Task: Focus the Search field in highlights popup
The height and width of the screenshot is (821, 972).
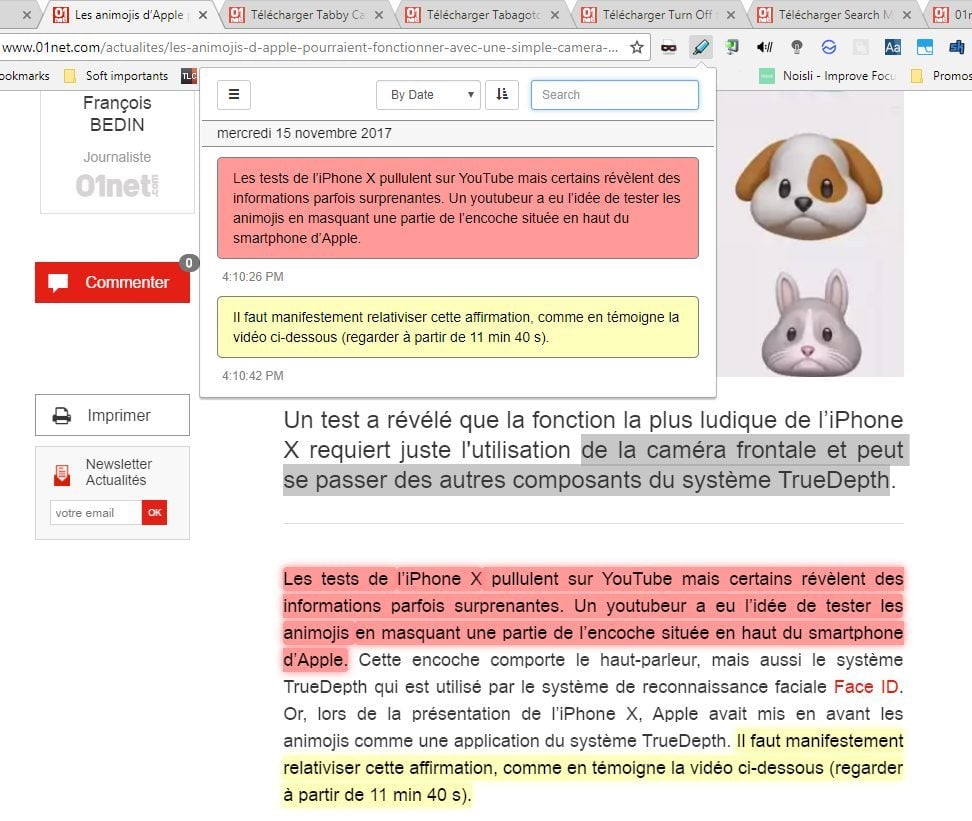Action: pyautogui.click(x=614, y=94)
